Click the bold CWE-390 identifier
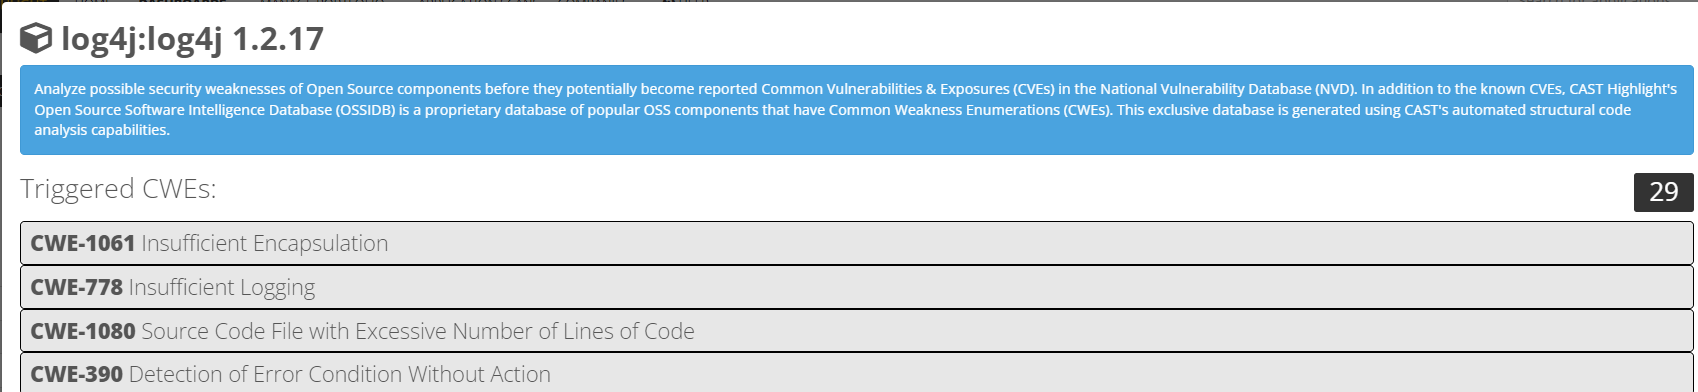The image size is (1698, 392). pos(77,374)
